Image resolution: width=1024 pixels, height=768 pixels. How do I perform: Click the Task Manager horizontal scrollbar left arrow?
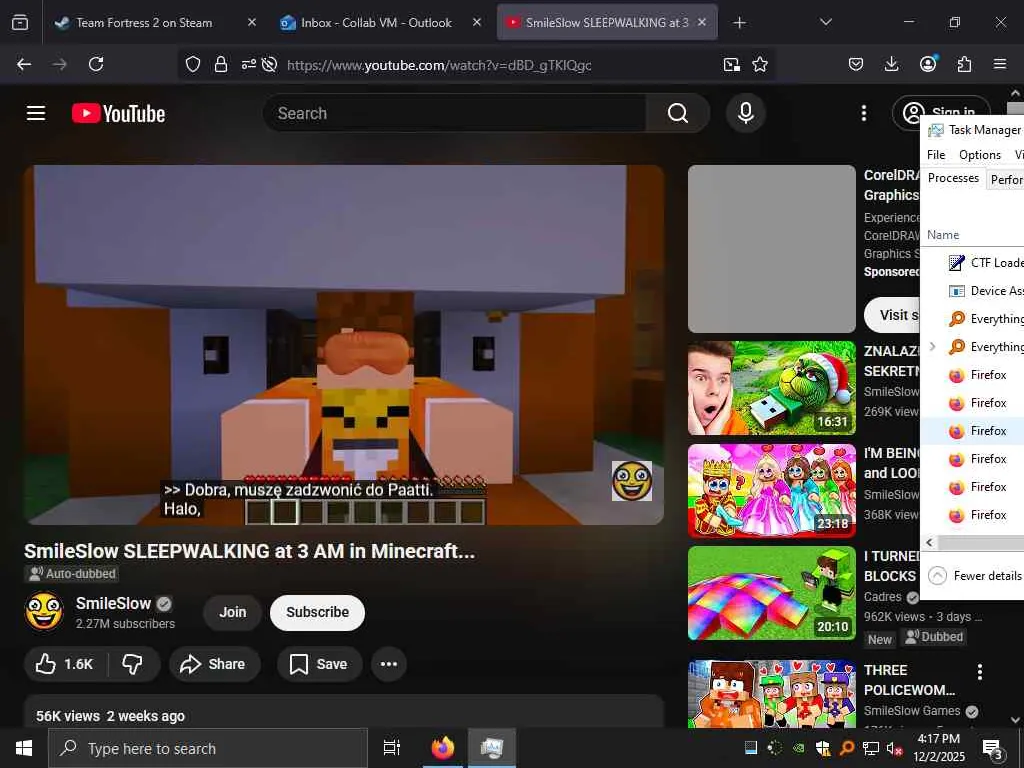click(x=929, y=543)
